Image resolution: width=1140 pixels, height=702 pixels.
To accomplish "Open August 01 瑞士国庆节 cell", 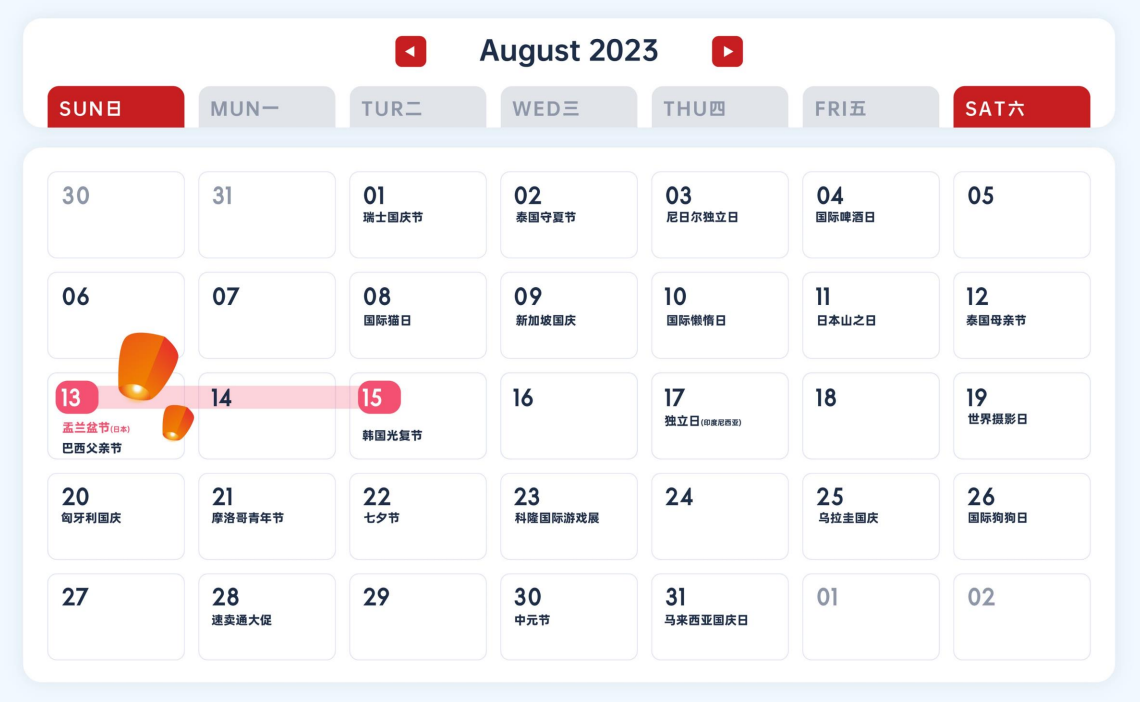I will 417,214.
